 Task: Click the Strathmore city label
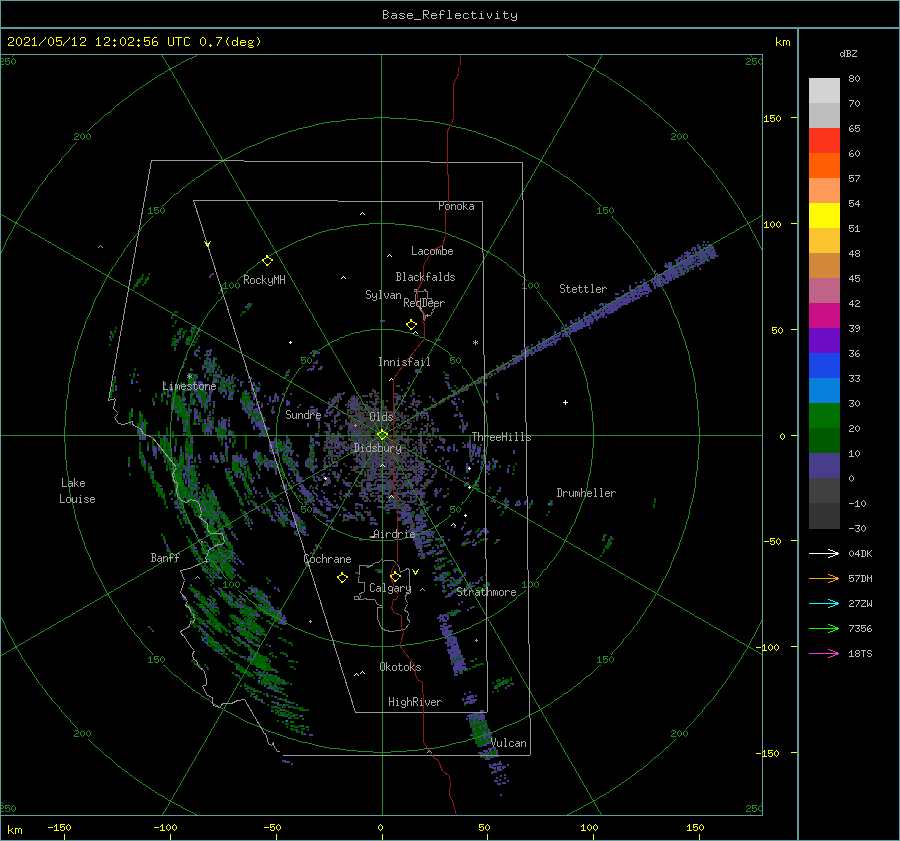click(x=486, y=592)
